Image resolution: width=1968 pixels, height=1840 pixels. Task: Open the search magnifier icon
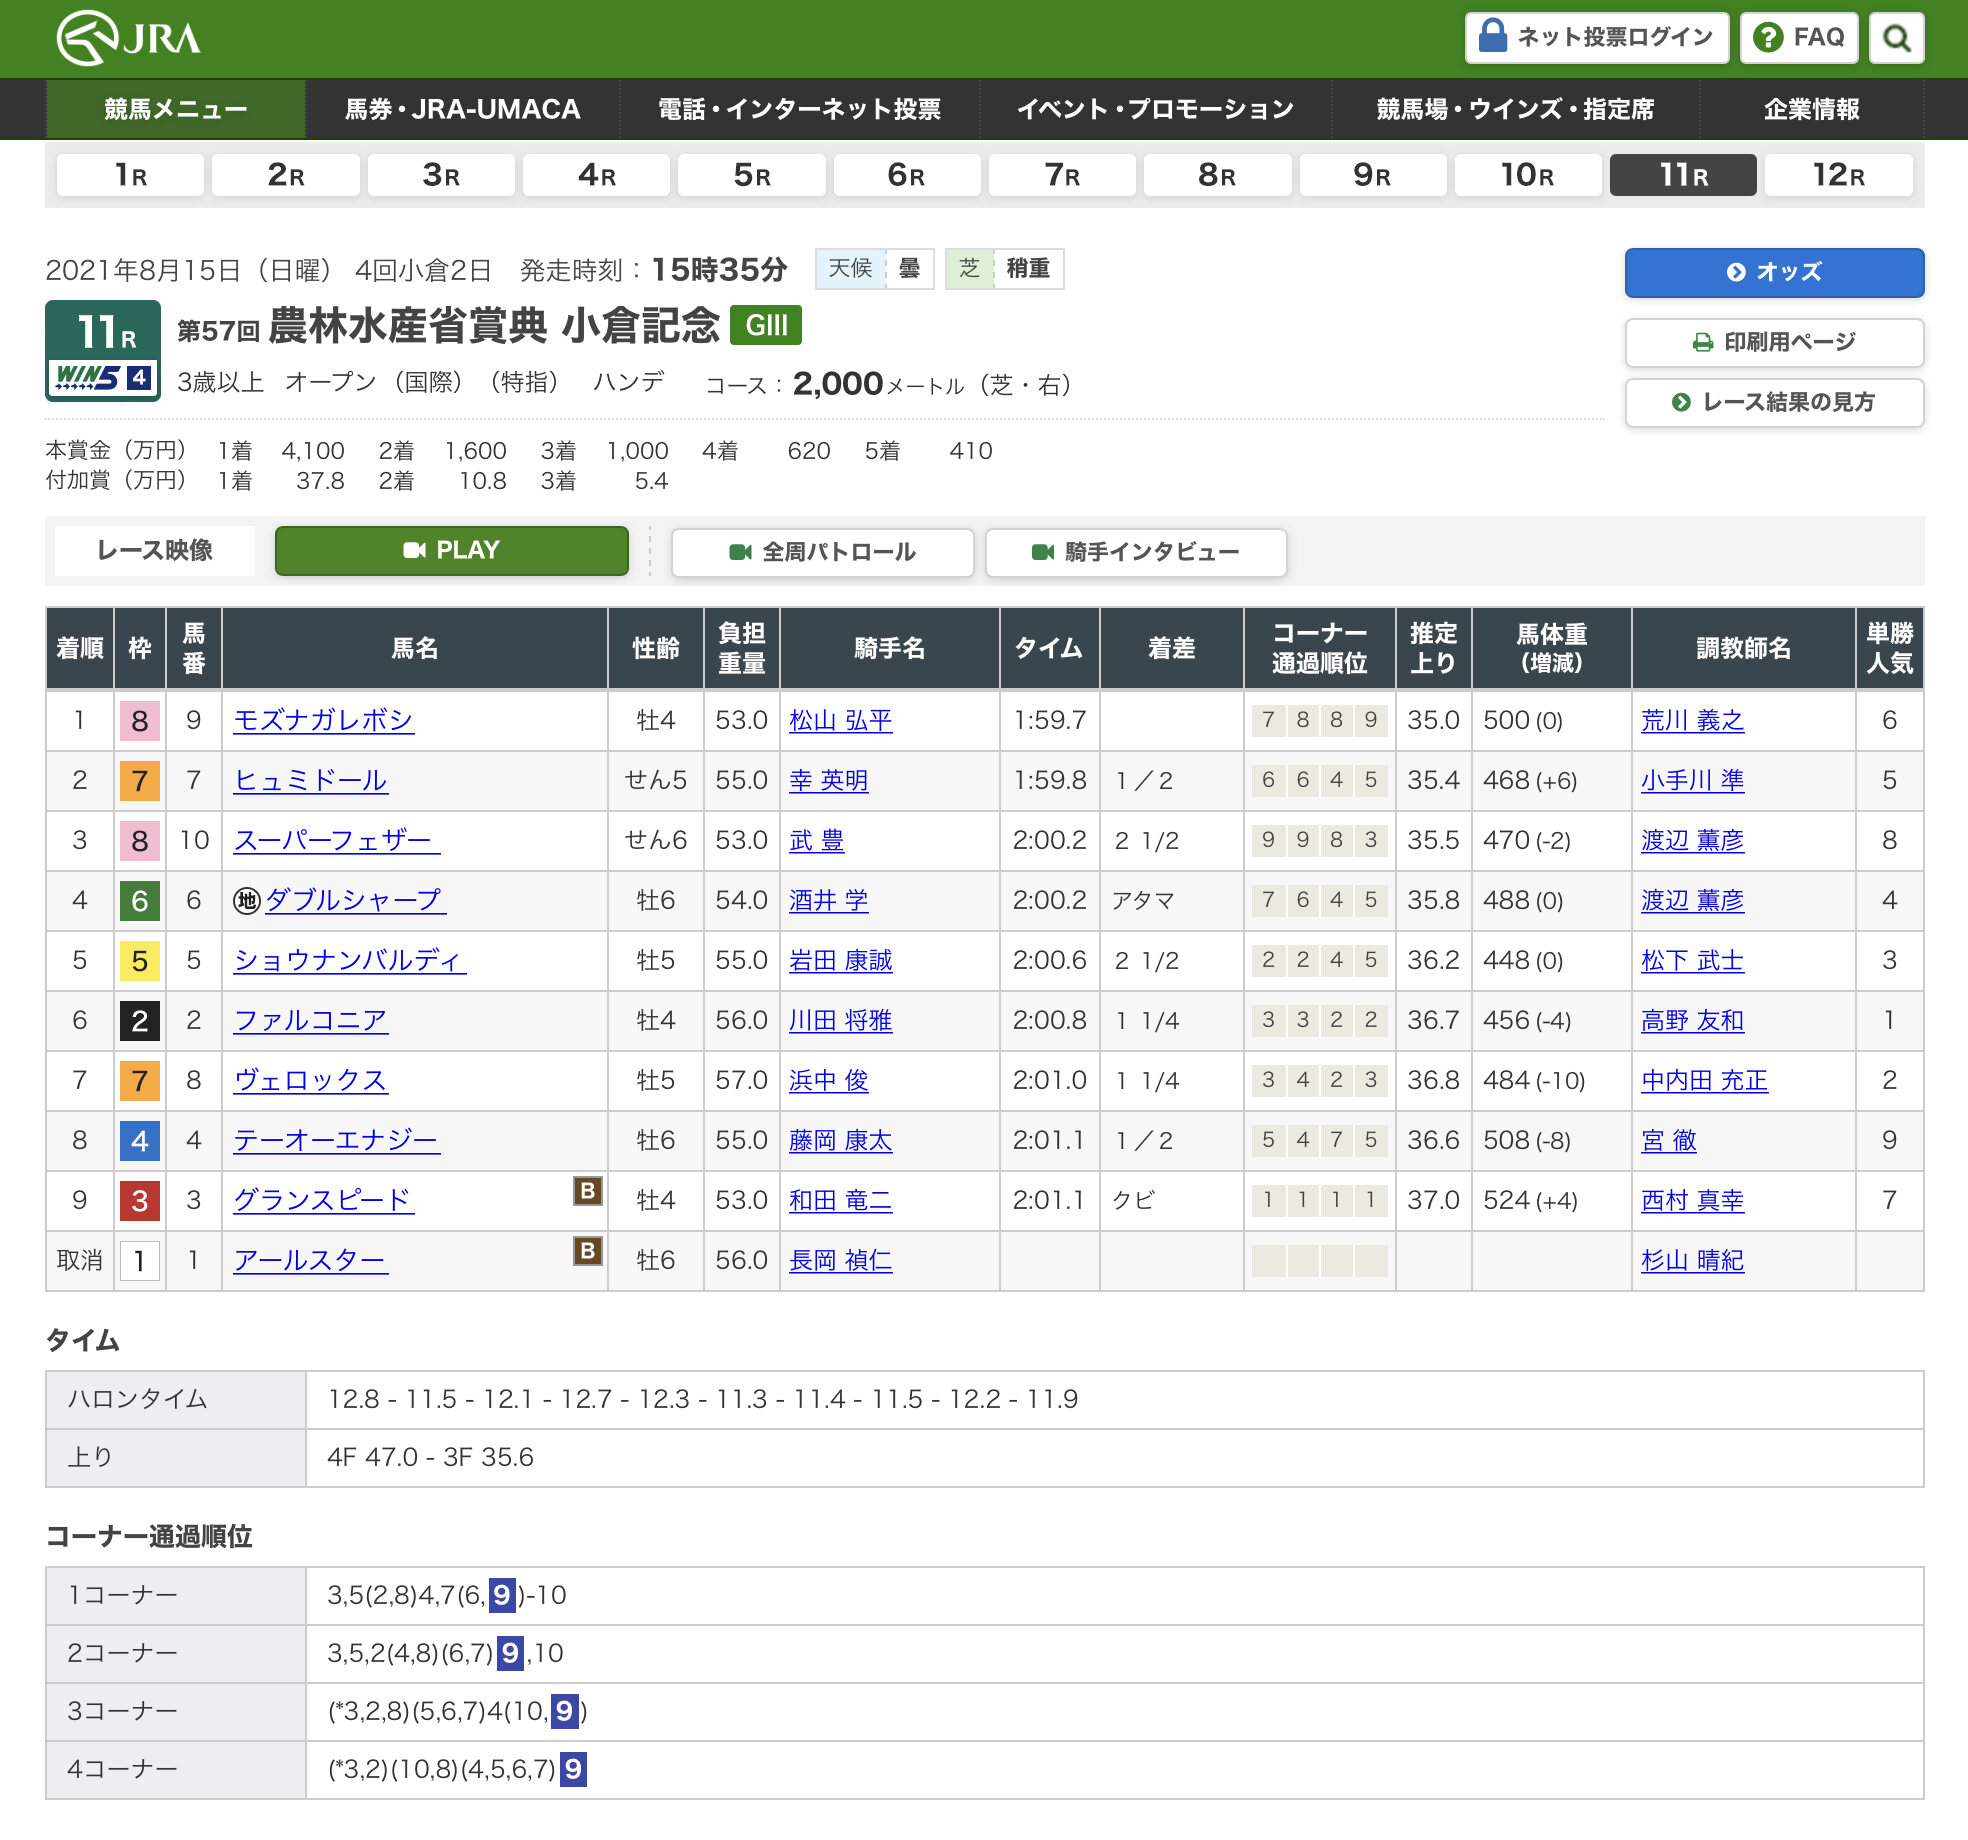[x=1896, y=38]
